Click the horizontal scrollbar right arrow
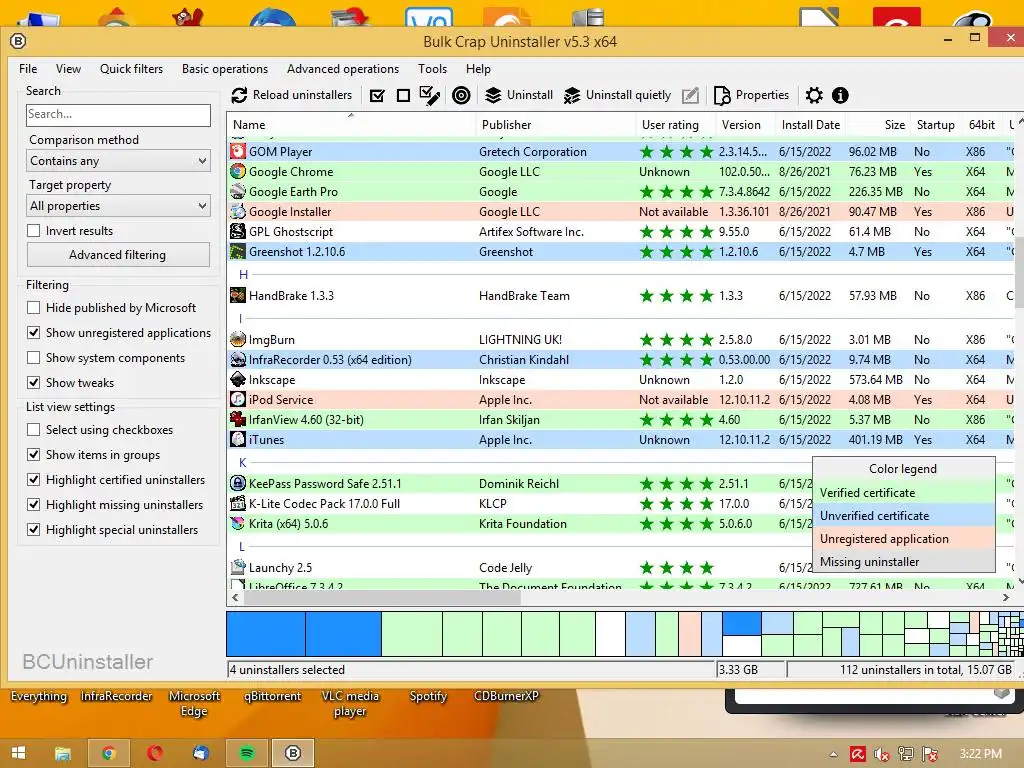The image size is (1024, 768). [x=1006, y=597]
